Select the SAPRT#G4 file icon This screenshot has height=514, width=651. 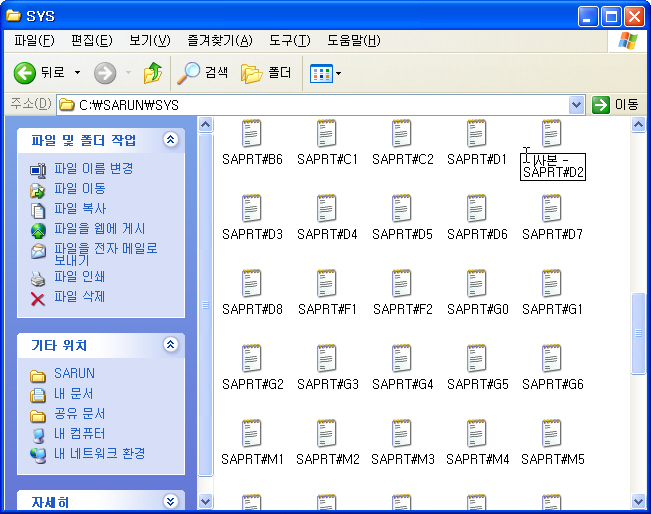tap(402, 358)
